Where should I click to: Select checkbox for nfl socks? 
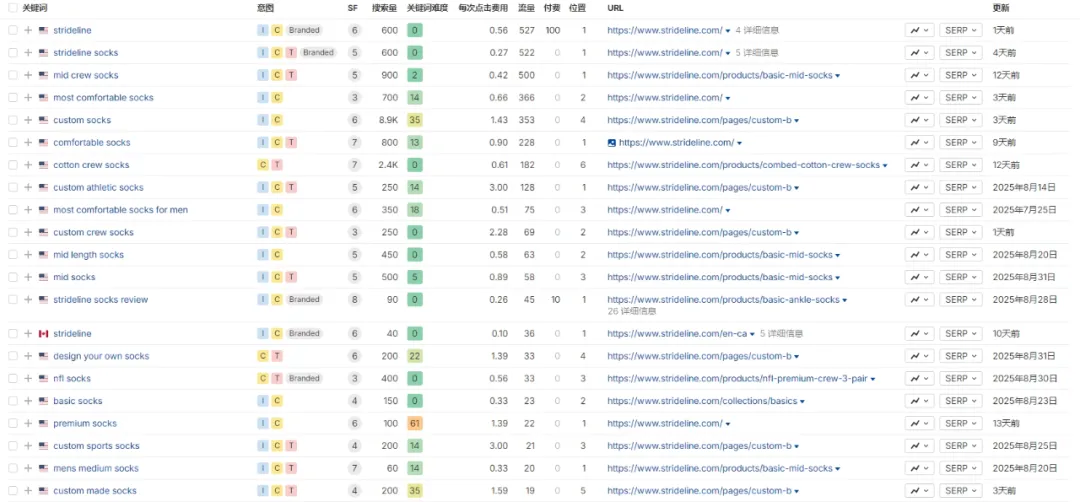(13, 378)
